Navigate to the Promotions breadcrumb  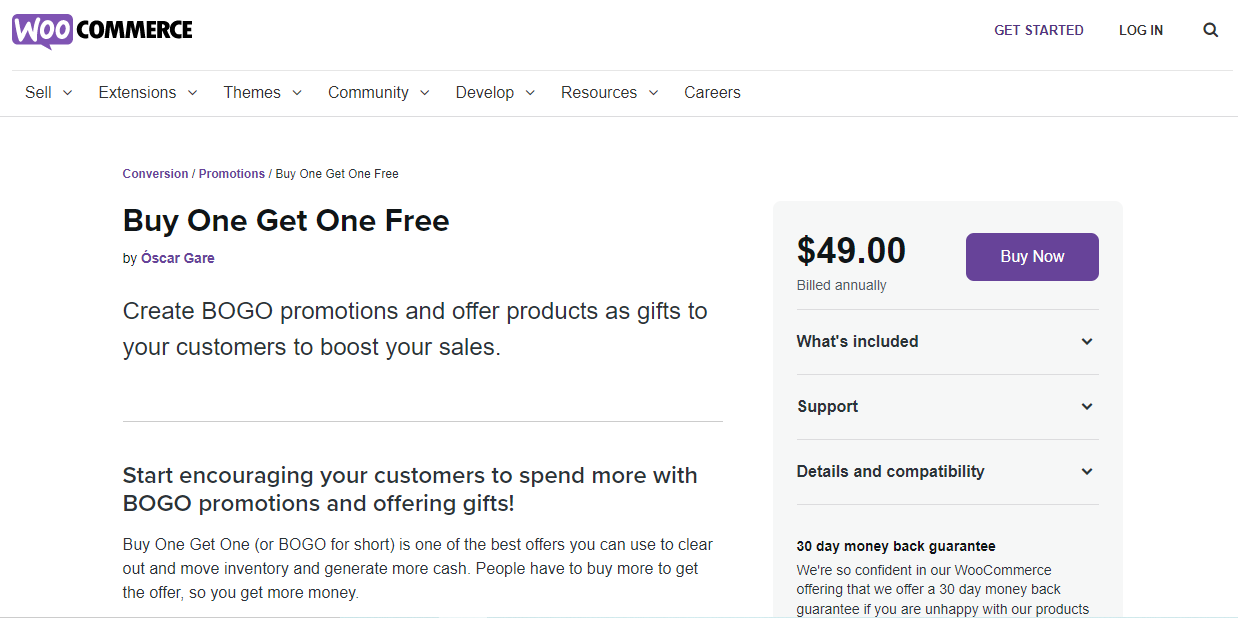[x=231, y=174]
